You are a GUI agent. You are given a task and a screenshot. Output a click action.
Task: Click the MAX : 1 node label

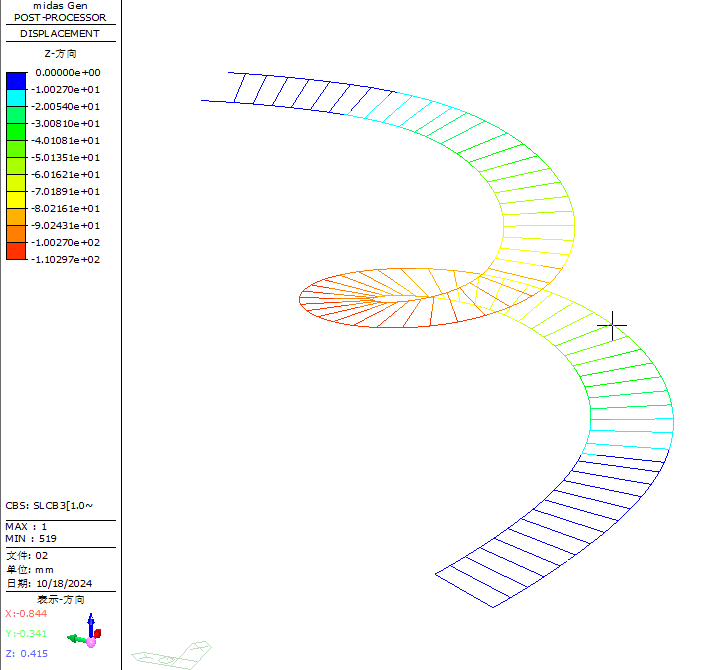27,526
